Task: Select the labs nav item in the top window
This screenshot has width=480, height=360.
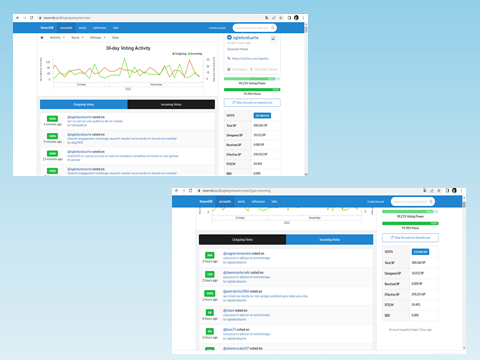Action: click(x=116, y=28)
